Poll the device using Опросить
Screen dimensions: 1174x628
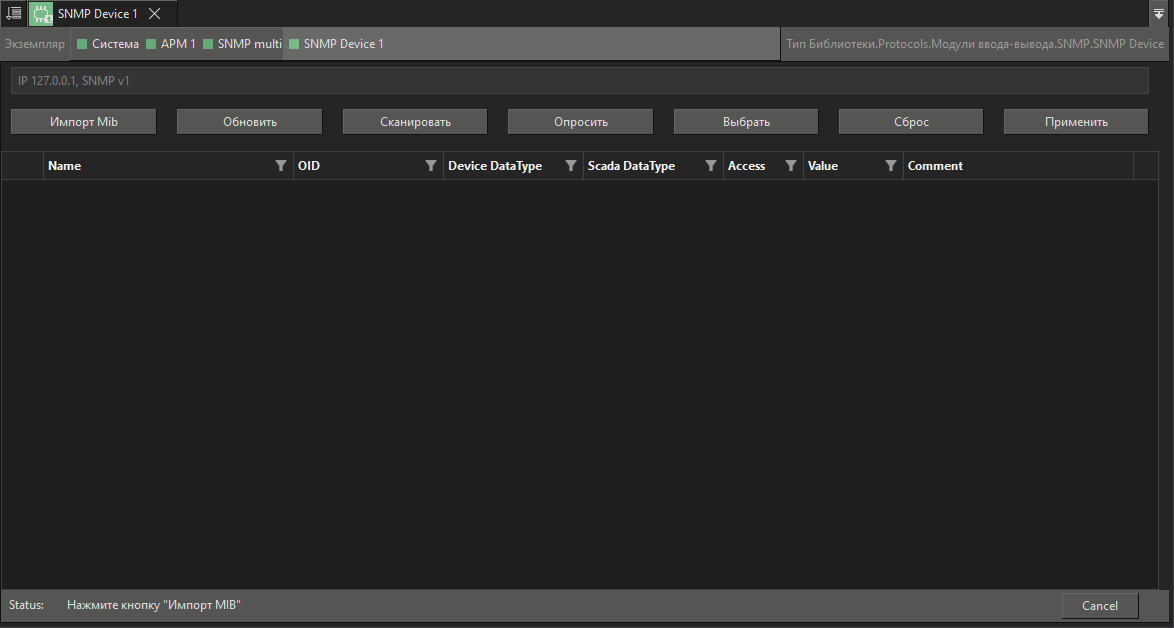[580, 121]
